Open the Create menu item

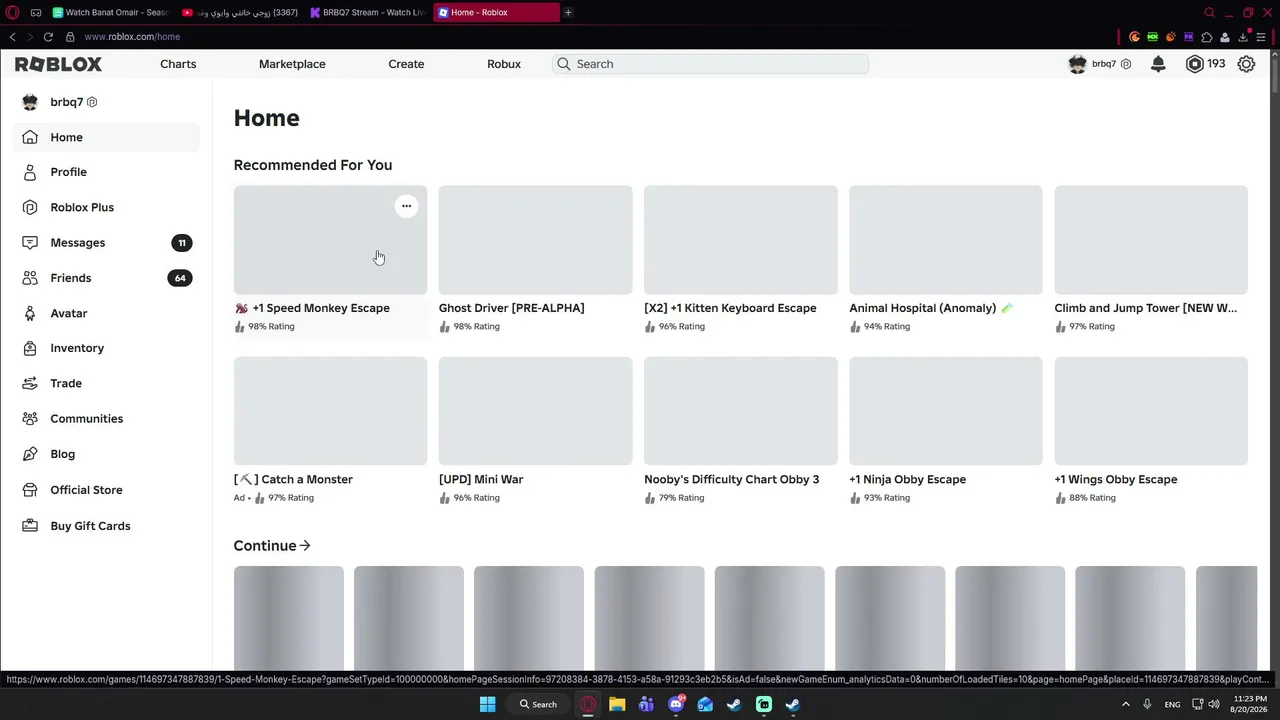(x=406, y=64)
